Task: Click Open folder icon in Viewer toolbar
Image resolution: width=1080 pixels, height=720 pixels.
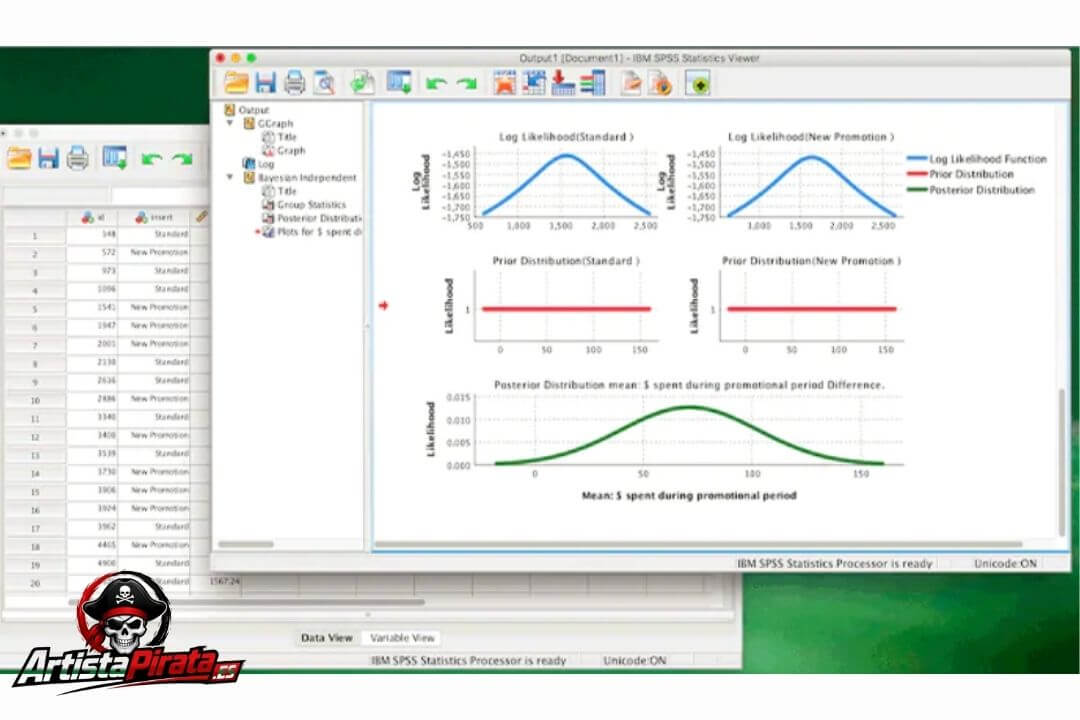Action: (236, 83)
